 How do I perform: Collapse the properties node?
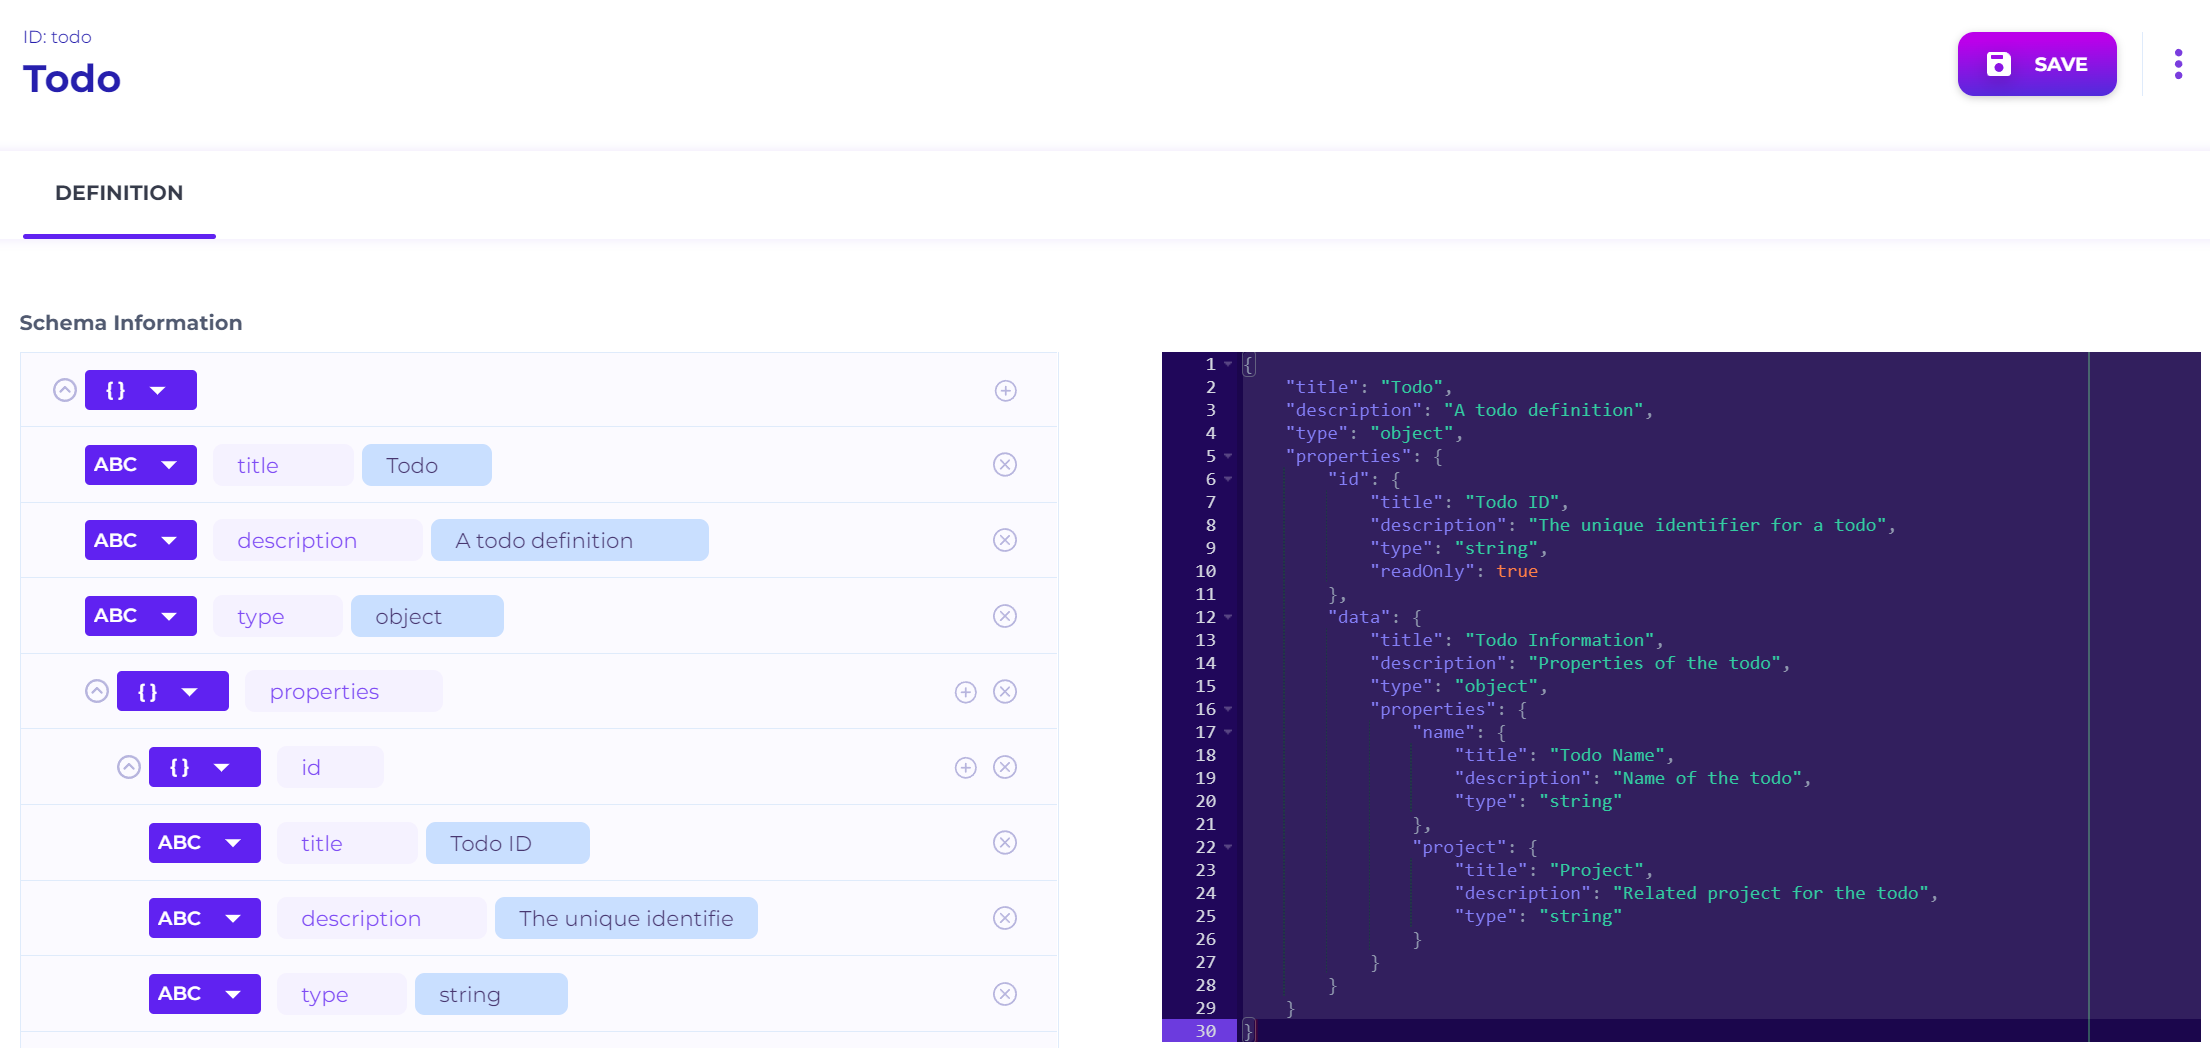[x=97, y=691]
